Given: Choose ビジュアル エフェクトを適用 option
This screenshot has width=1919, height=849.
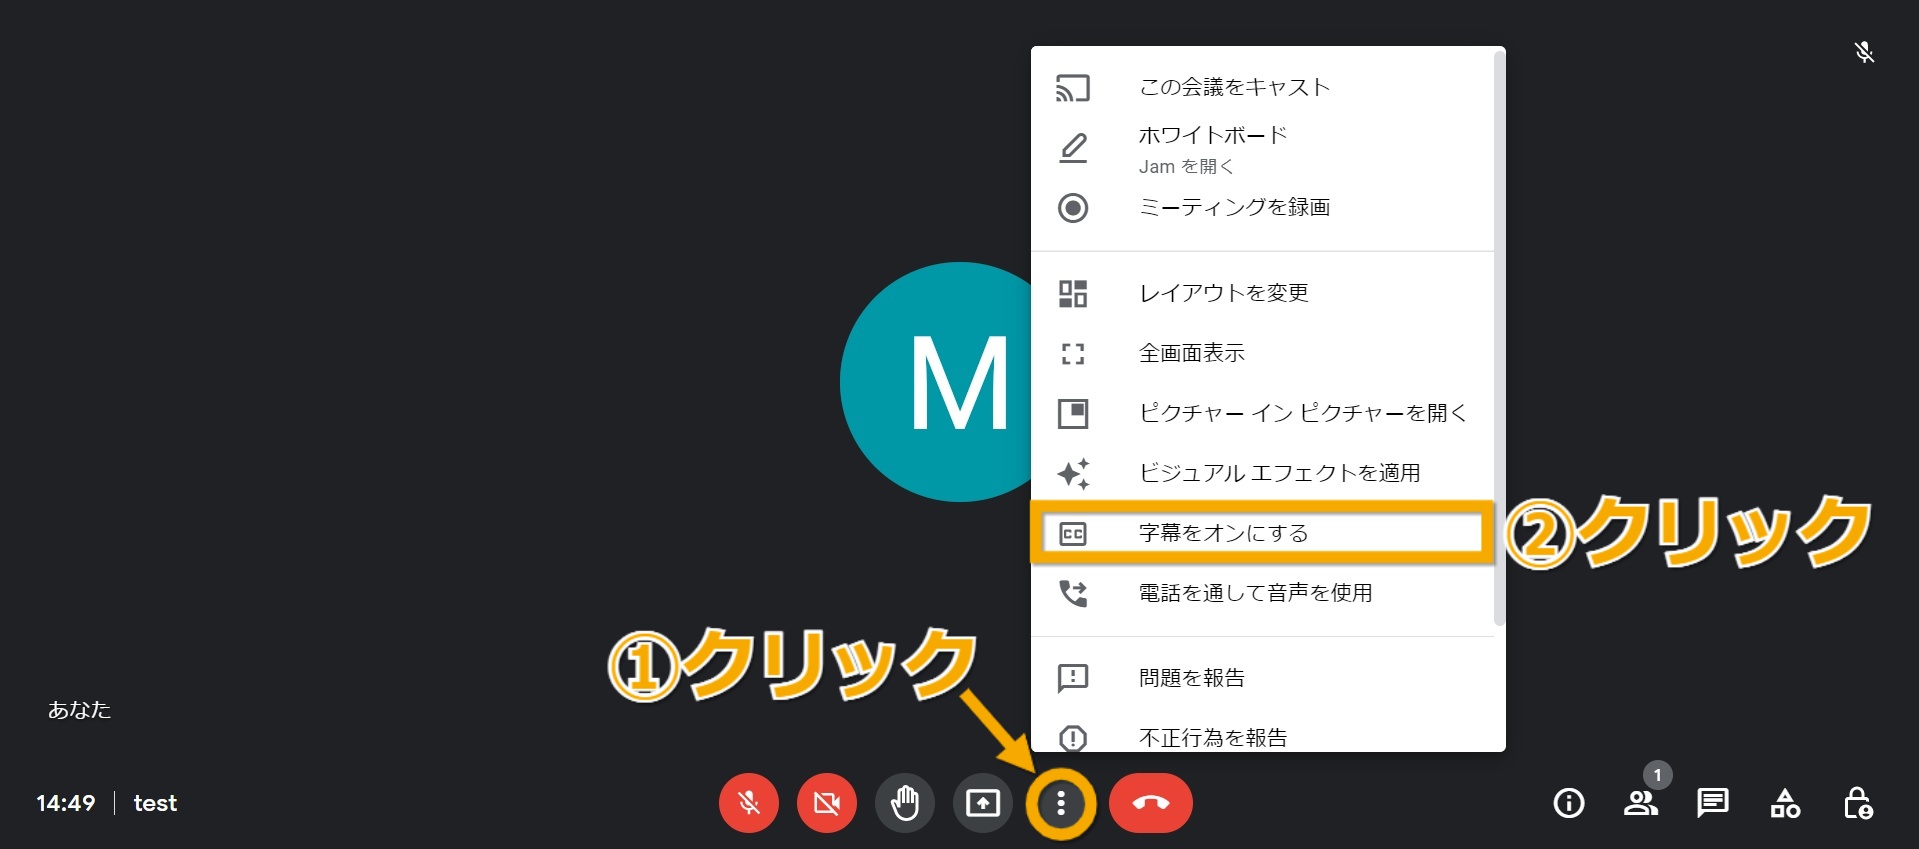Looking at the screenshot, I should pyautogui.click(x=1262, y=473).
